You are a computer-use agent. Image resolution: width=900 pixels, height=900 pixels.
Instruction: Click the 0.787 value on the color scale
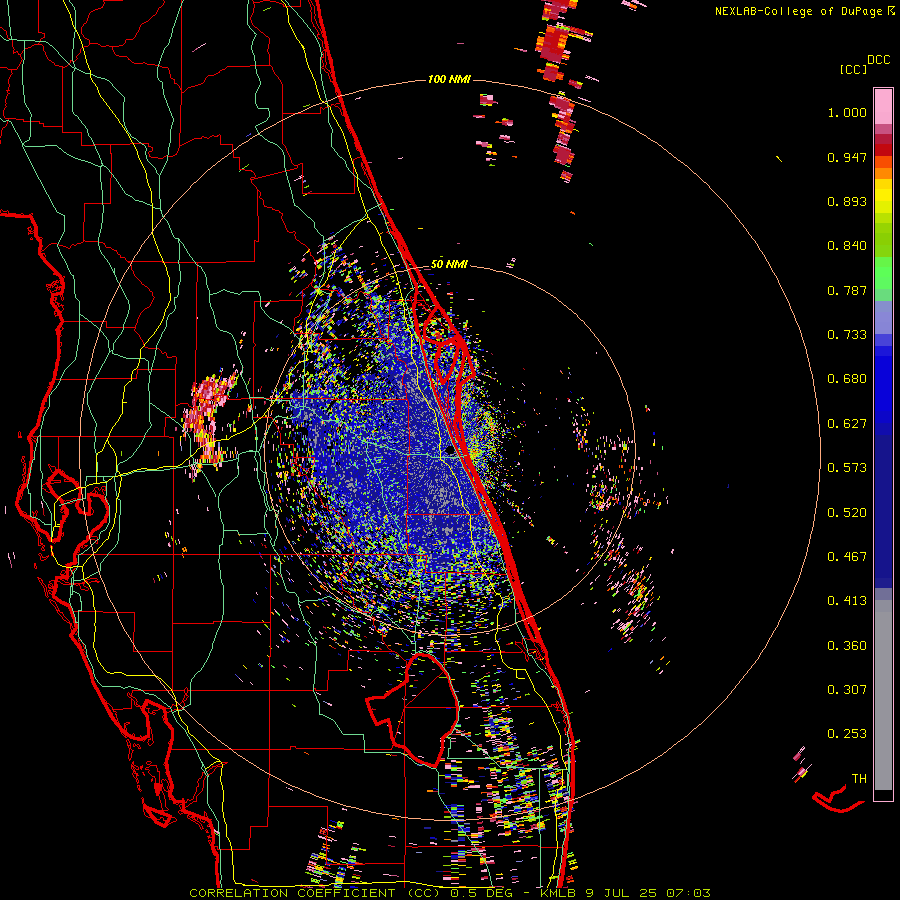click(x=847, y=290)
